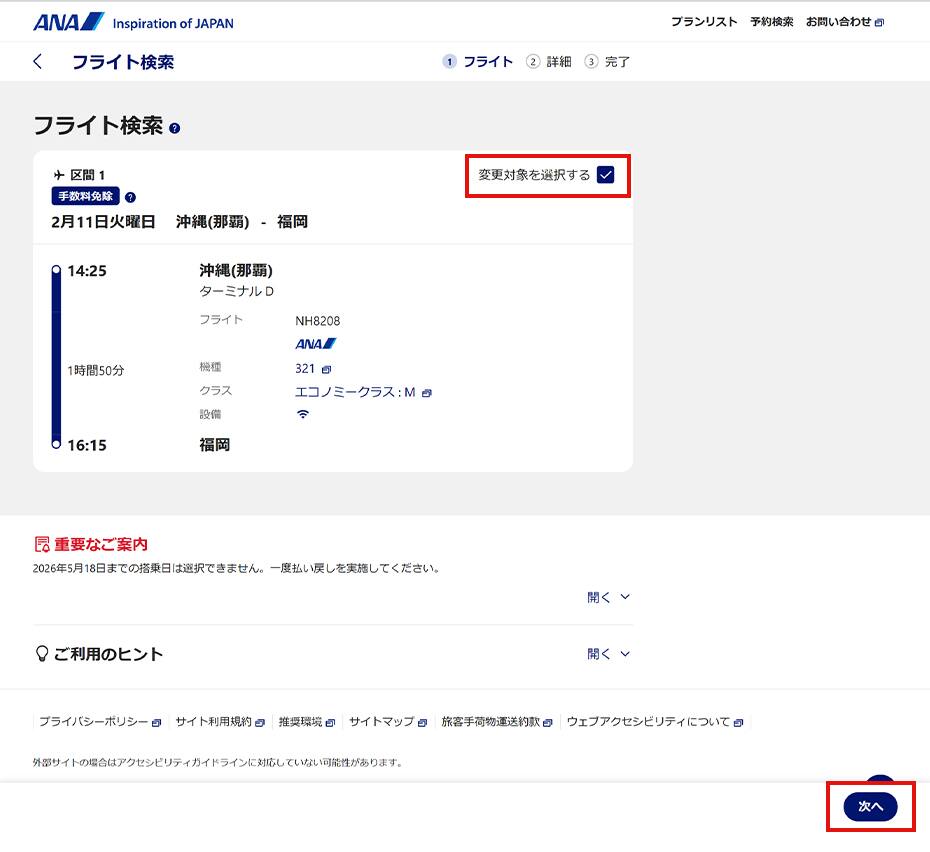This screenshot has height=852, width=930.
Task: Click the external link icon after エコノミークラス:M
Action: [427, 392]
